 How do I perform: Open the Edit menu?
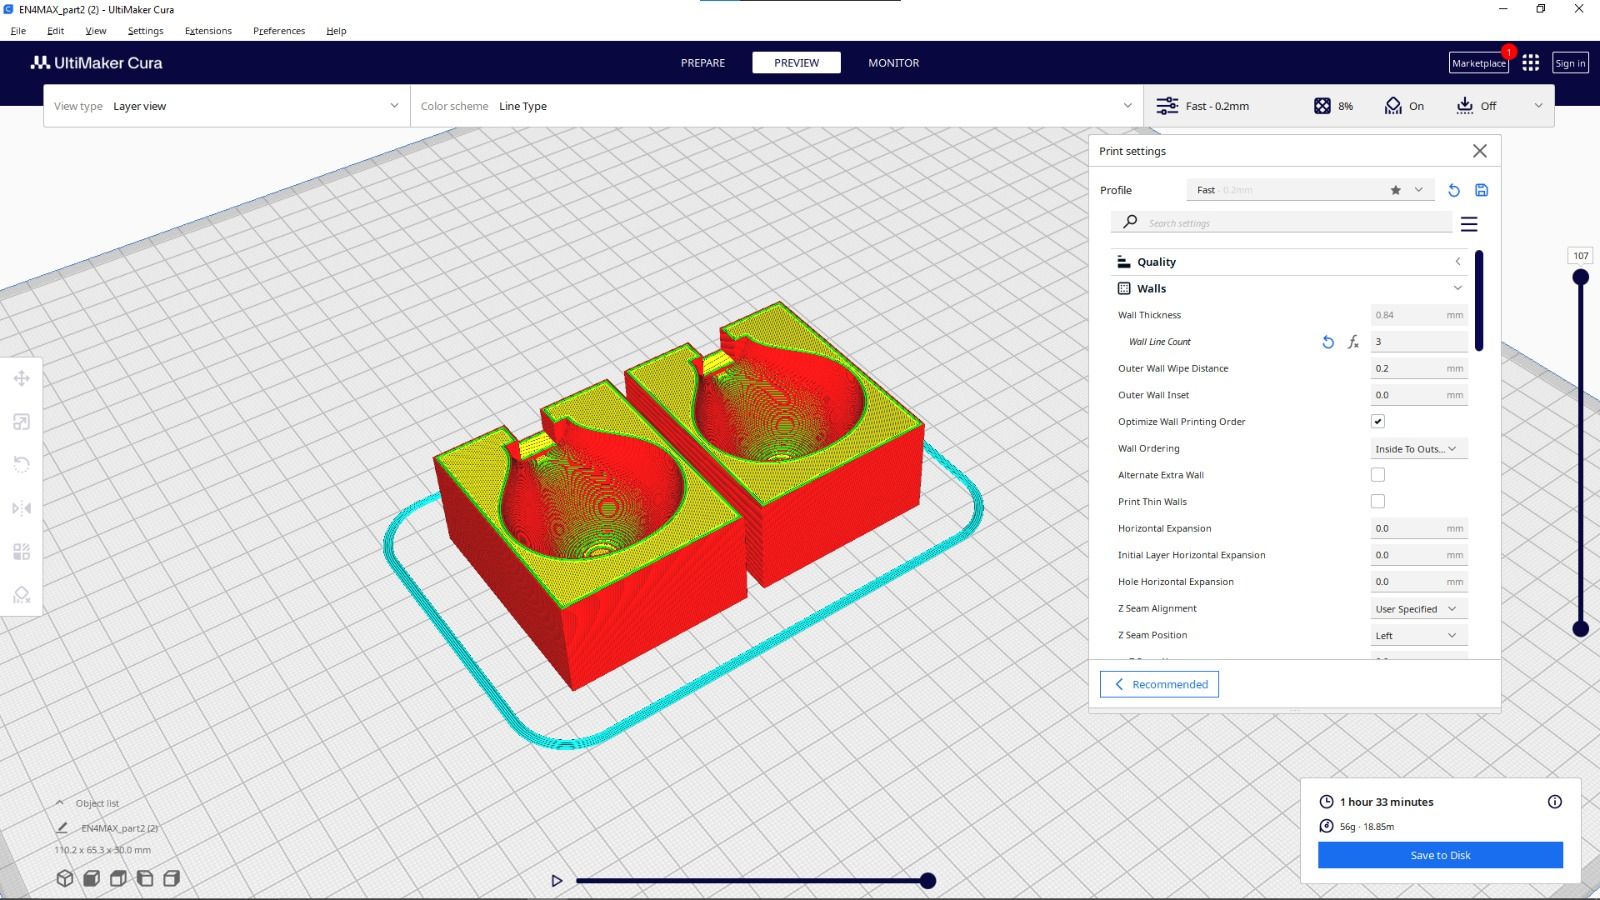pos(55,31)
